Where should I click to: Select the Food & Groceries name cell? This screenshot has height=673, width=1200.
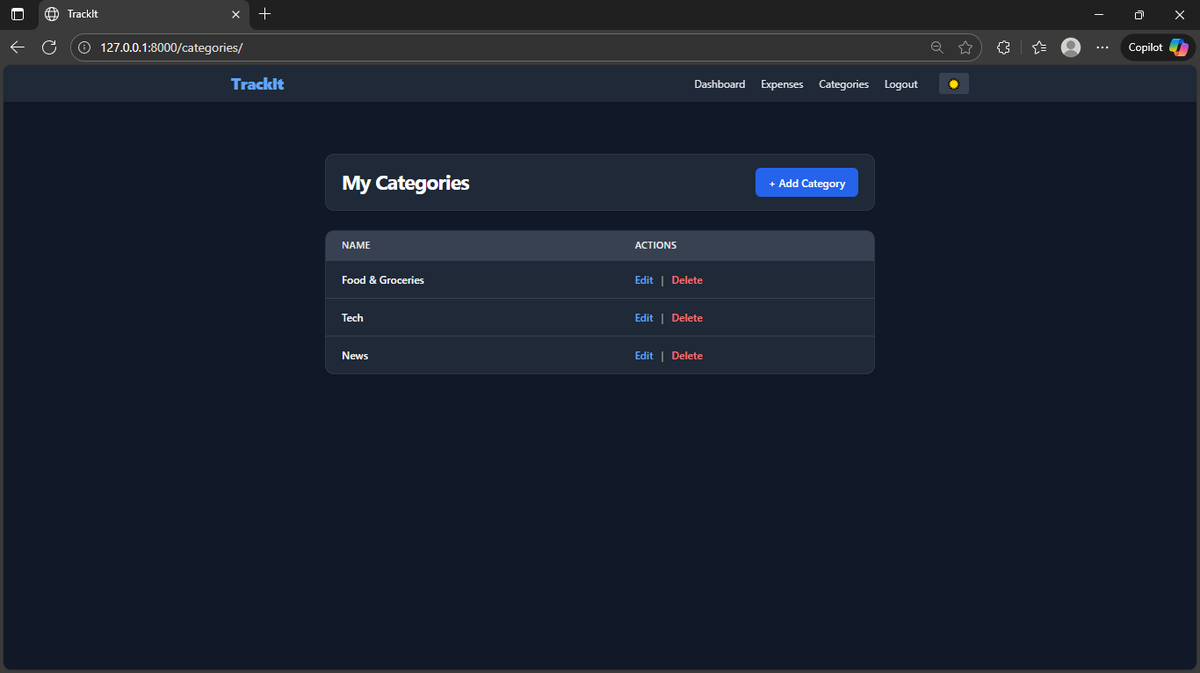pyautogui.click(x=383, y=280)
